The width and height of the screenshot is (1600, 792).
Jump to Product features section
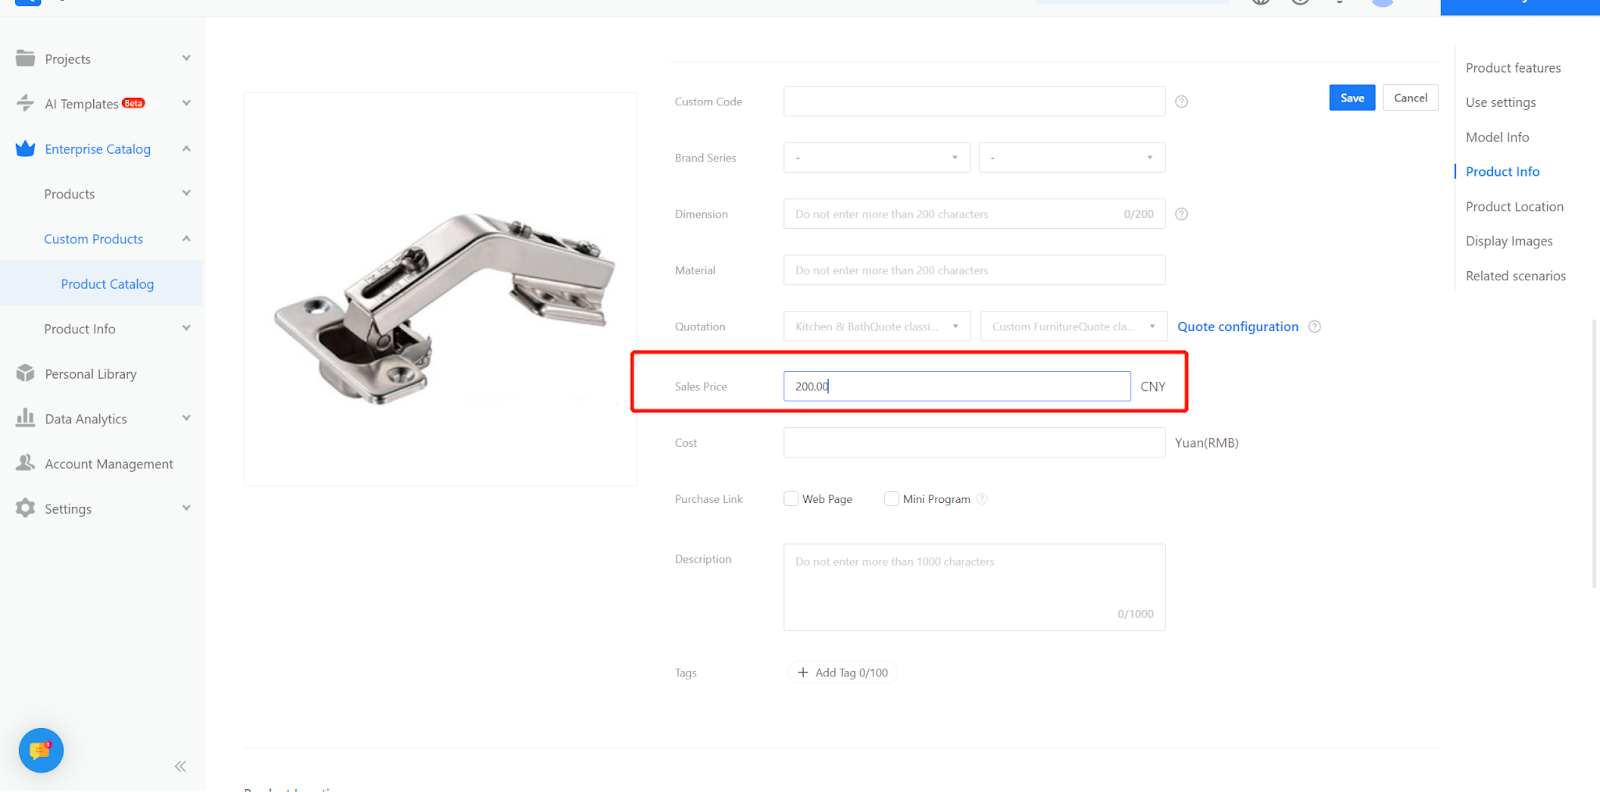(x=1513, y=68)
